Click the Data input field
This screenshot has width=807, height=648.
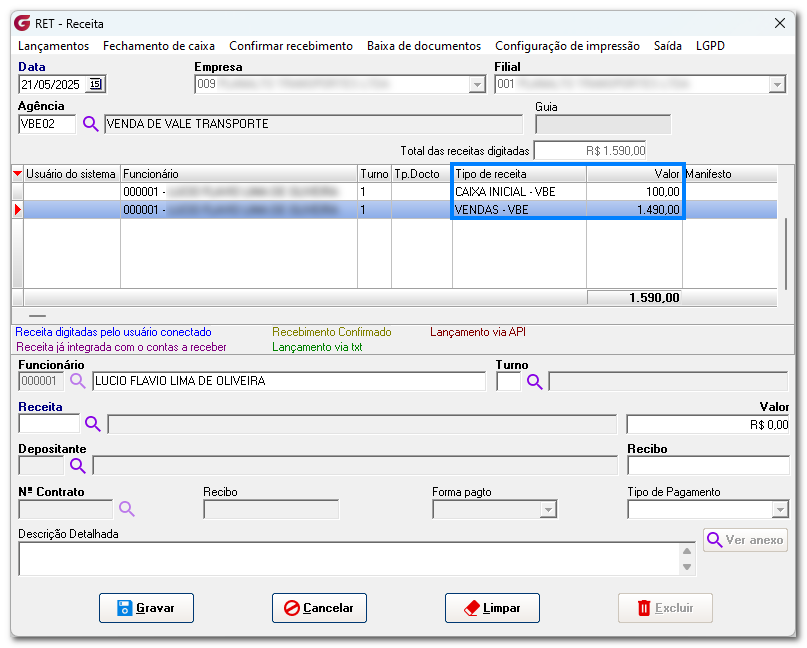(x=54, y=84)
